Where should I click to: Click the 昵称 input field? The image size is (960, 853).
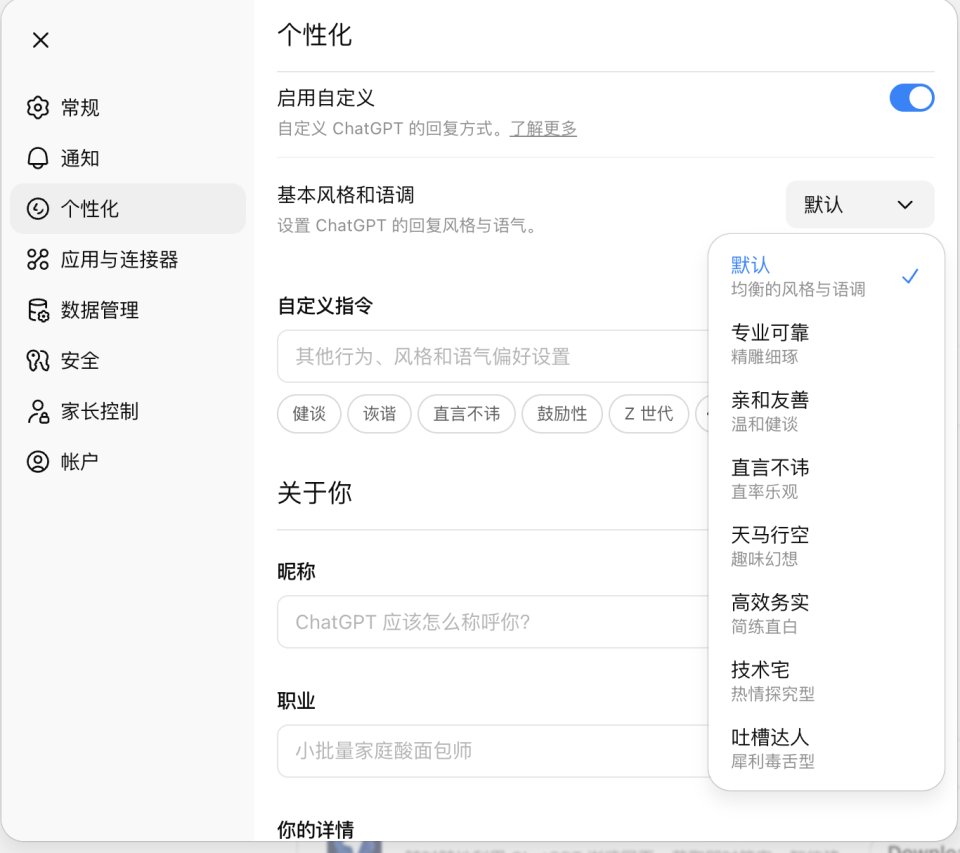492,622
